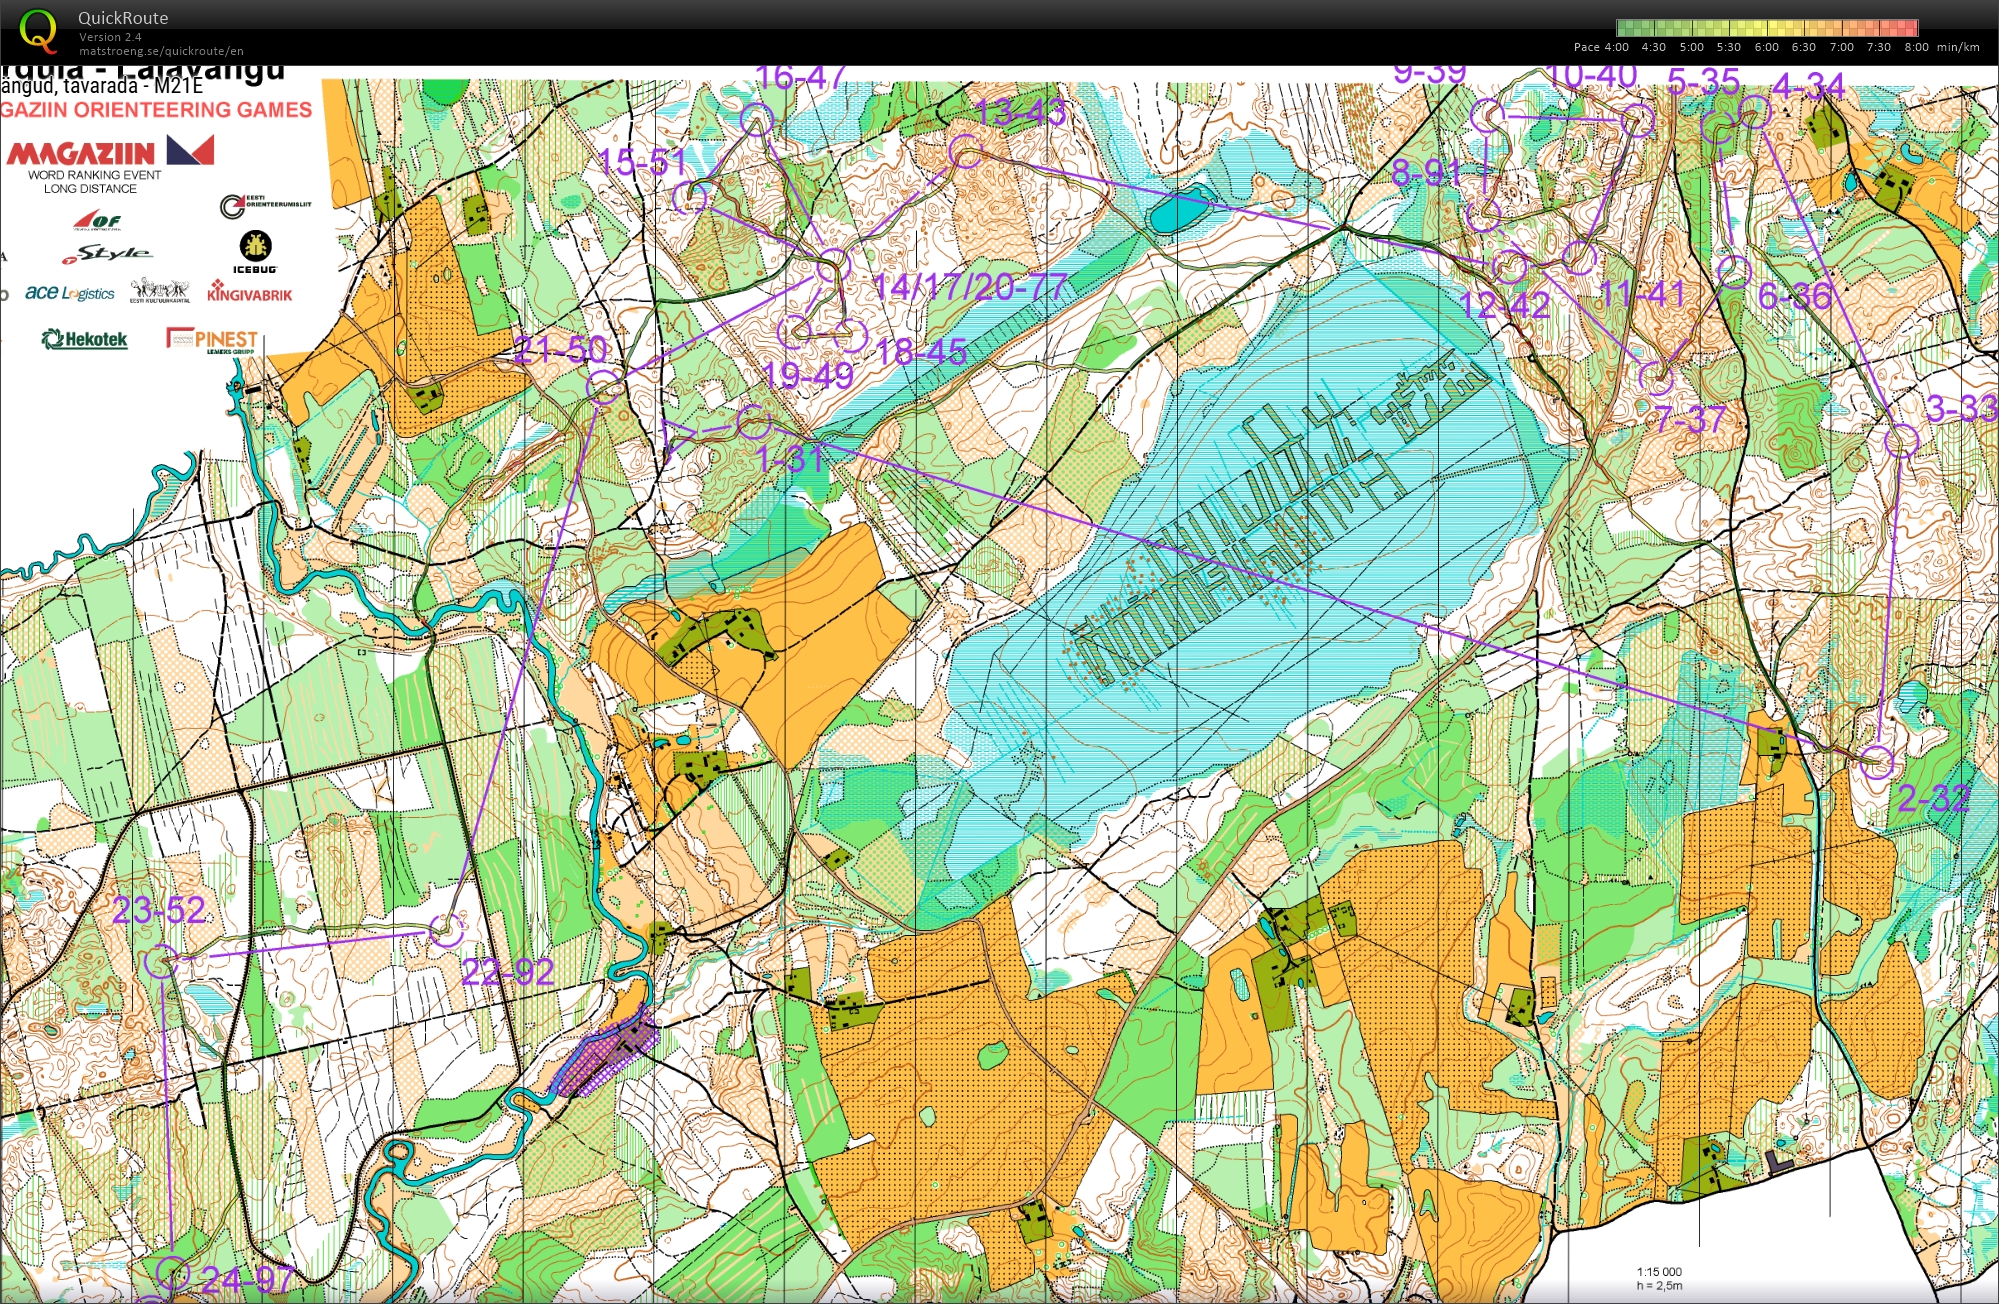The height and width of the screenshot is (1304, 1999).
Task: Click control circle 2-32 on map
Action: pos(1877,762)
